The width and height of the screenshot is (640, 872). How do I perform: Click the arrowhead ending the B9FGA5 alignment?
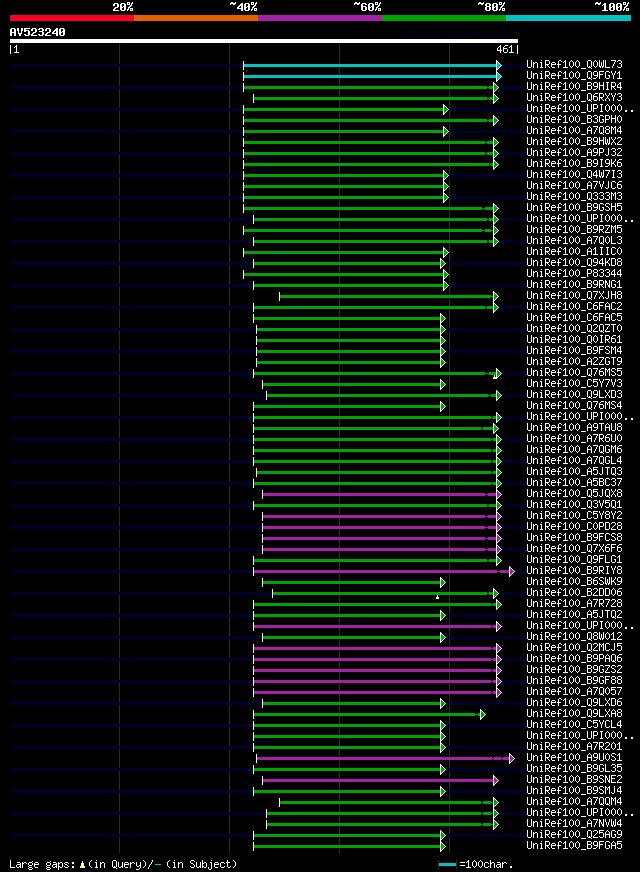coord(443,847)
